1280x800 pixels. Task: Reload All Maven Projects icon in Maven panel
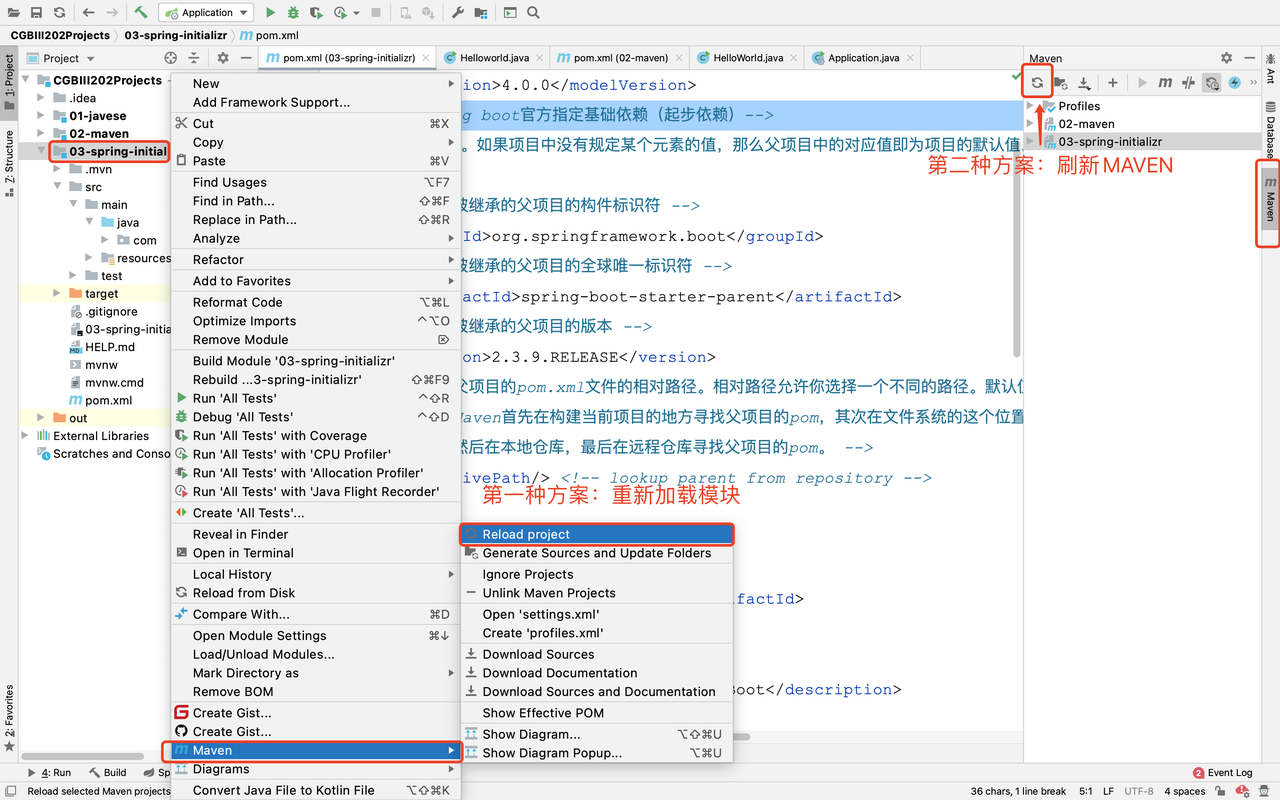(x=1037, y=83)
